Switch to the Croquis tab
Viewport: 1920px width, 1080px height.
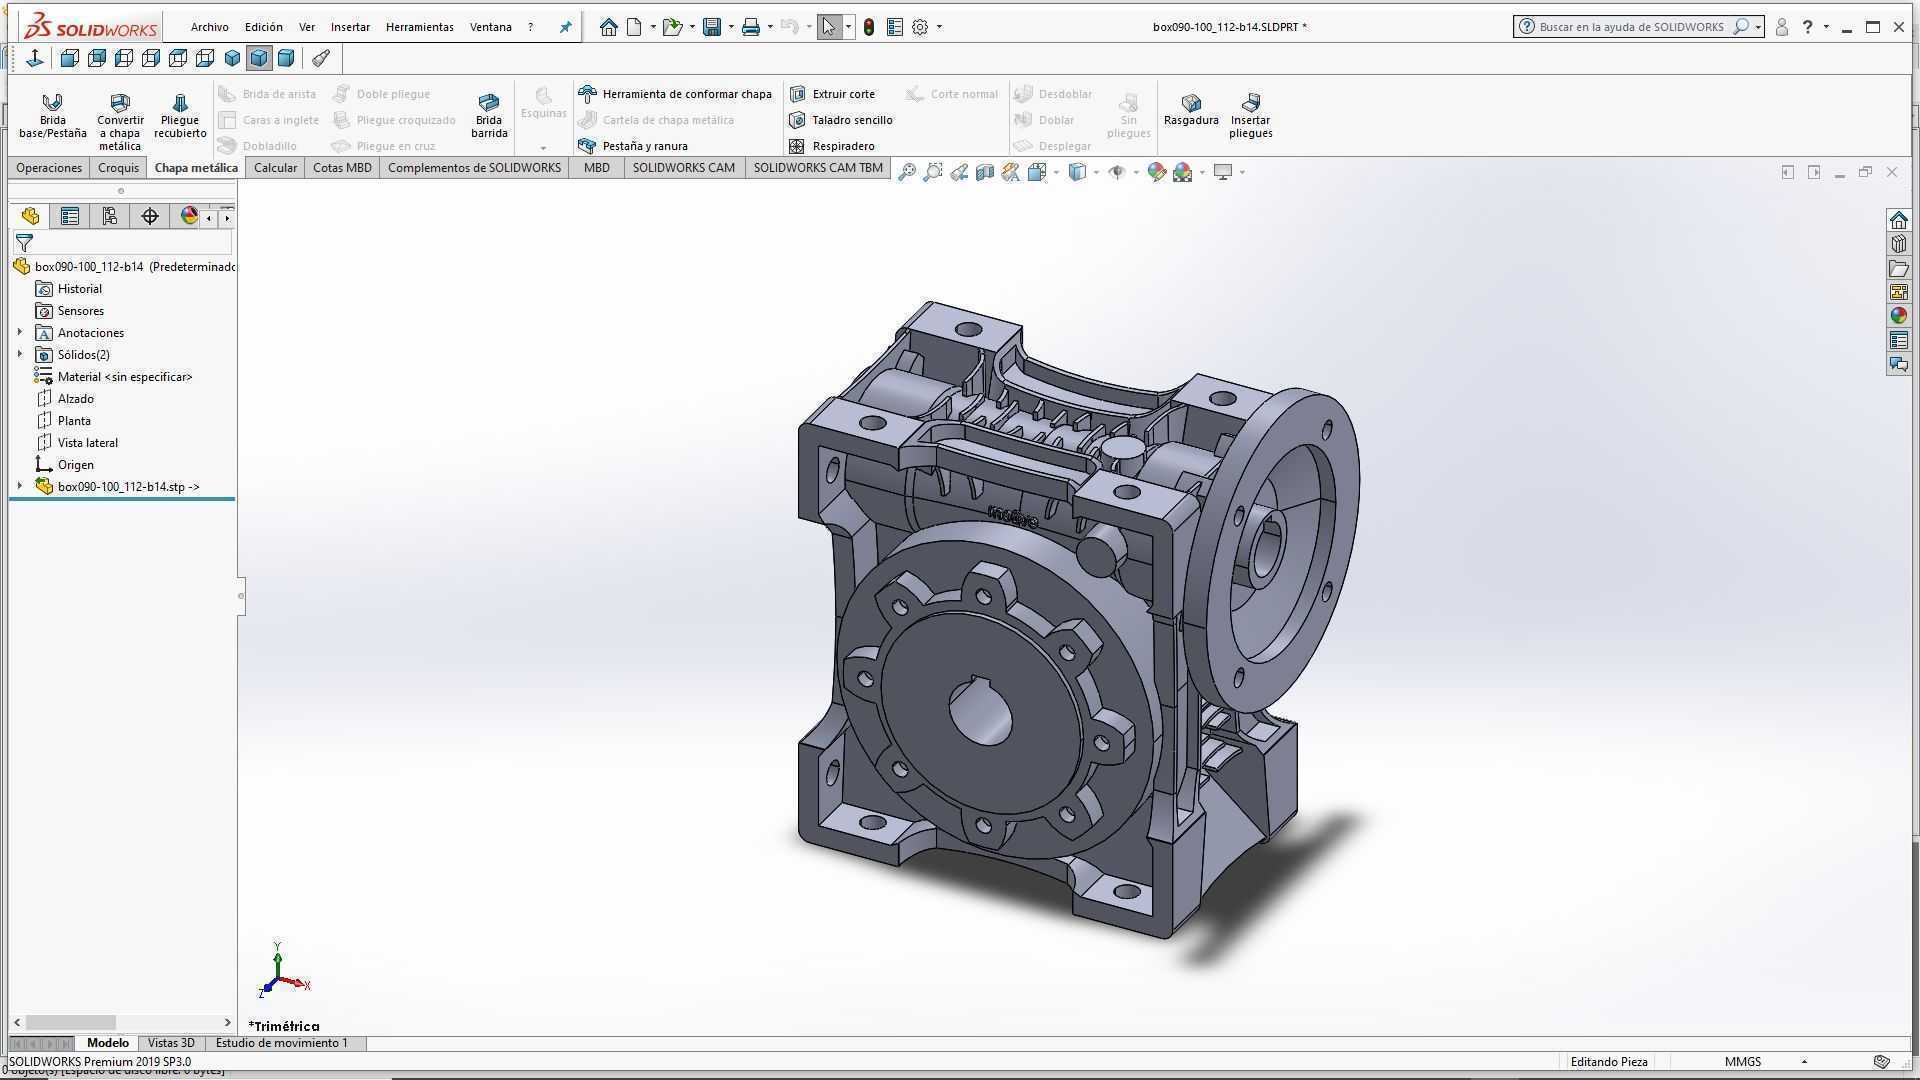click(x=118, y=168)
